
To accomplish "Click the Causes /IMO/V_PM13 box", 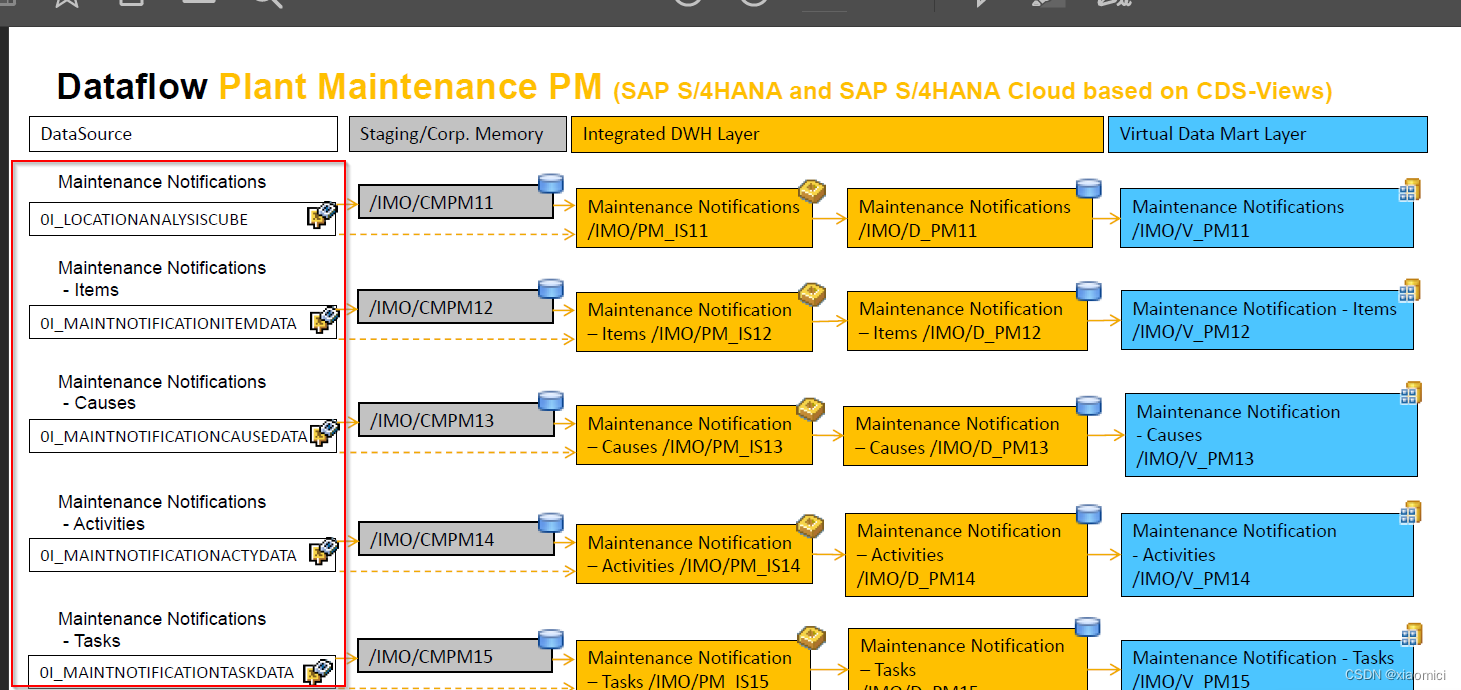I will [1271, 434].
